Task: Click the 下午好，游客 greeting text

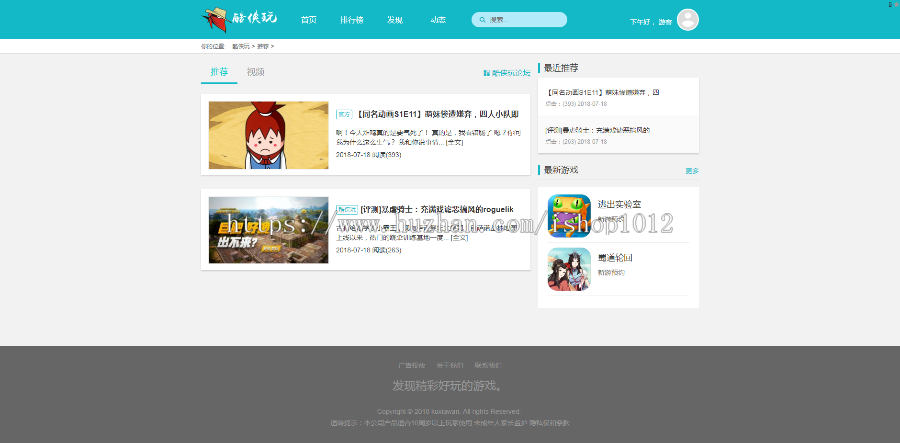Action: pos(651,22)
